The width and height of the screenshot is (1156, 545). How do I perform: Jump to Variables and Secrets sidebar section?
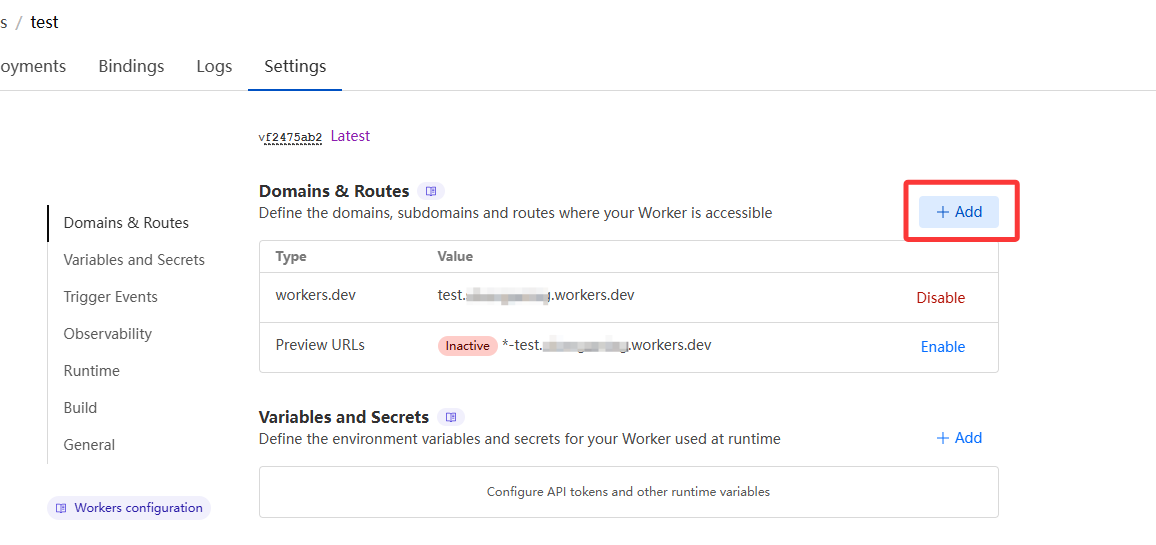[134, 260]
